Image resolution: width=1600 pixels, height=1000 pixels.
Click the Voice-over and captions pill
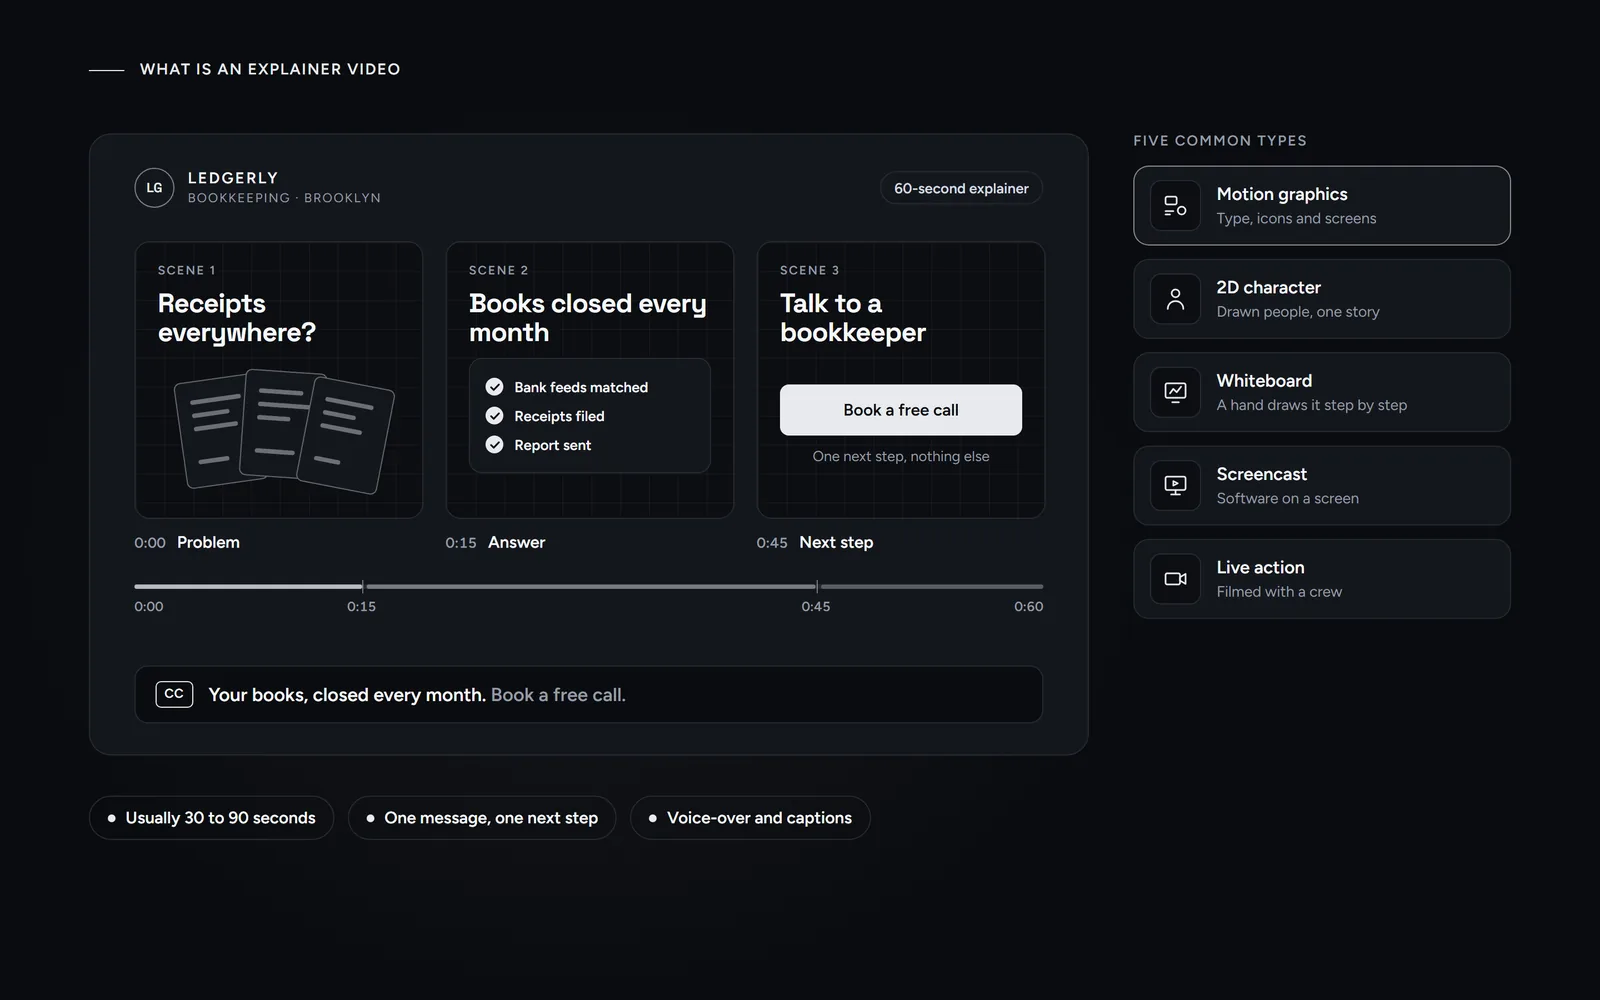click(750, 818)
